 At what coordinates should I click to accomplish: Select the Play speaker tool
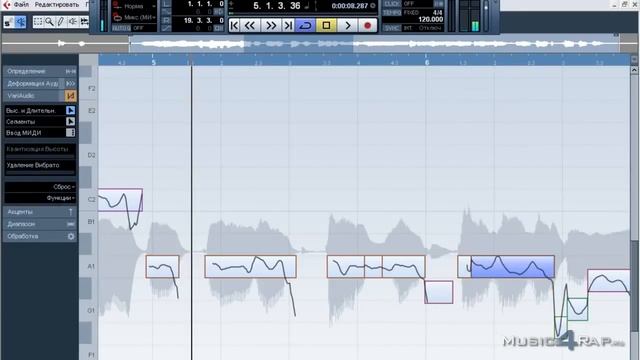point(72,21)
